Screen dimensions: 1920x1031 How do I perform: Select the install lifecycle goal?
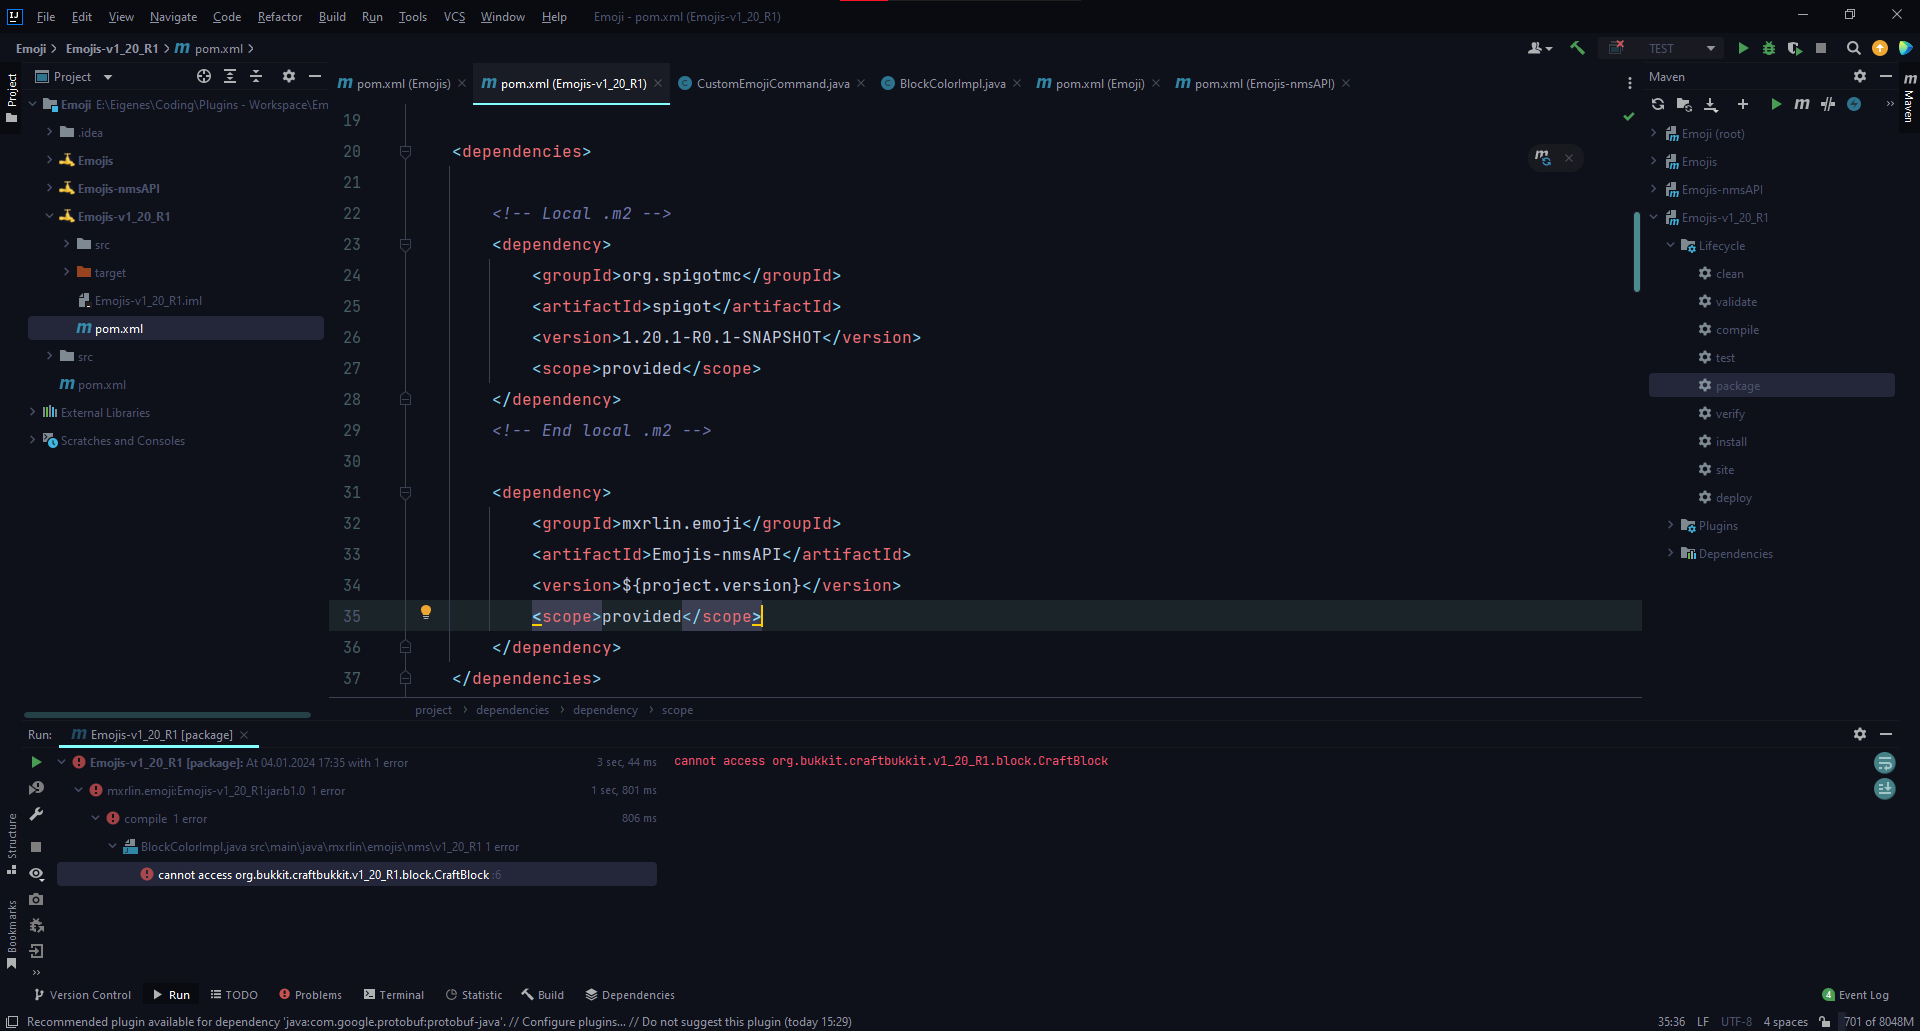[1731, 441]
